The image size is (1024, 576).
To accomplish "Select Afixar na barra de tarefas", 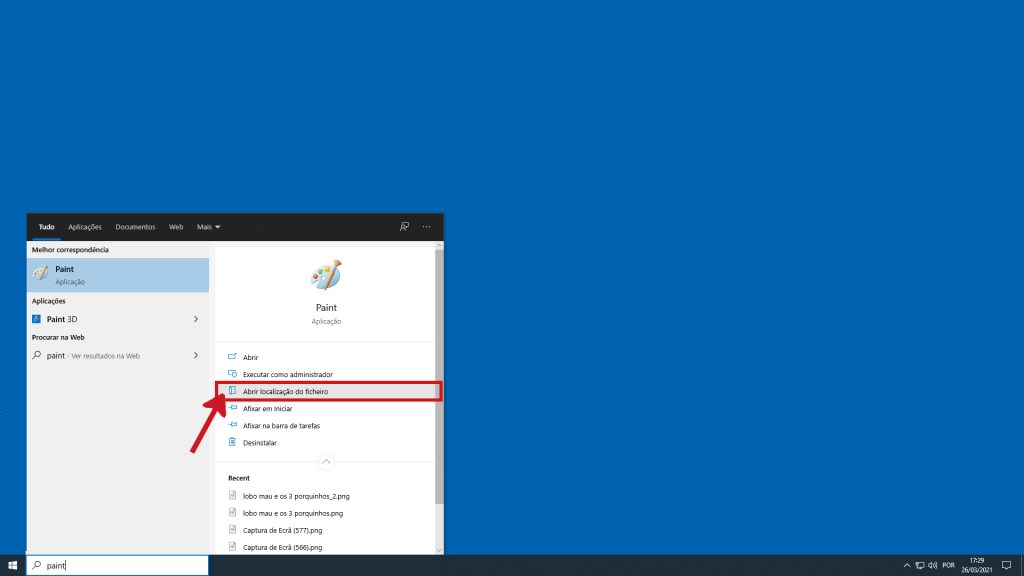I will [281, 426].
